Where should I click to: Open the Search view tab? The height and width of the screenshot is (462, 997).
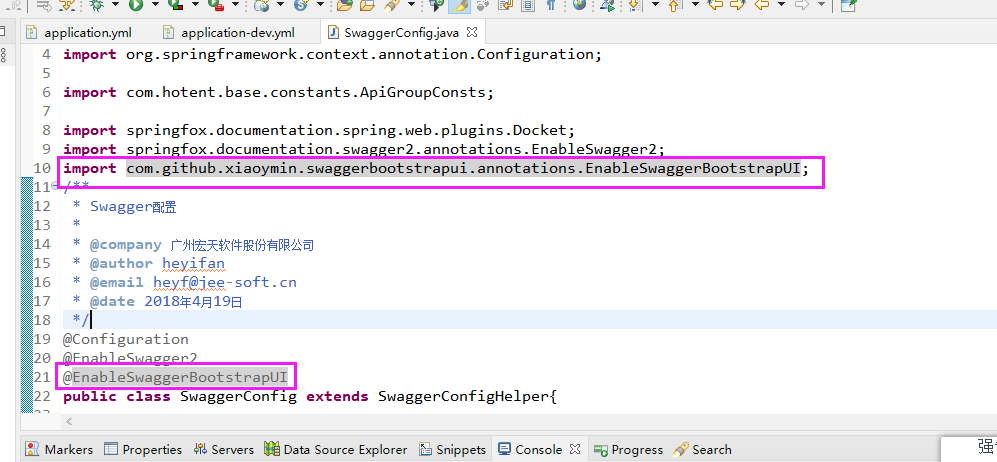pos(703,449)
